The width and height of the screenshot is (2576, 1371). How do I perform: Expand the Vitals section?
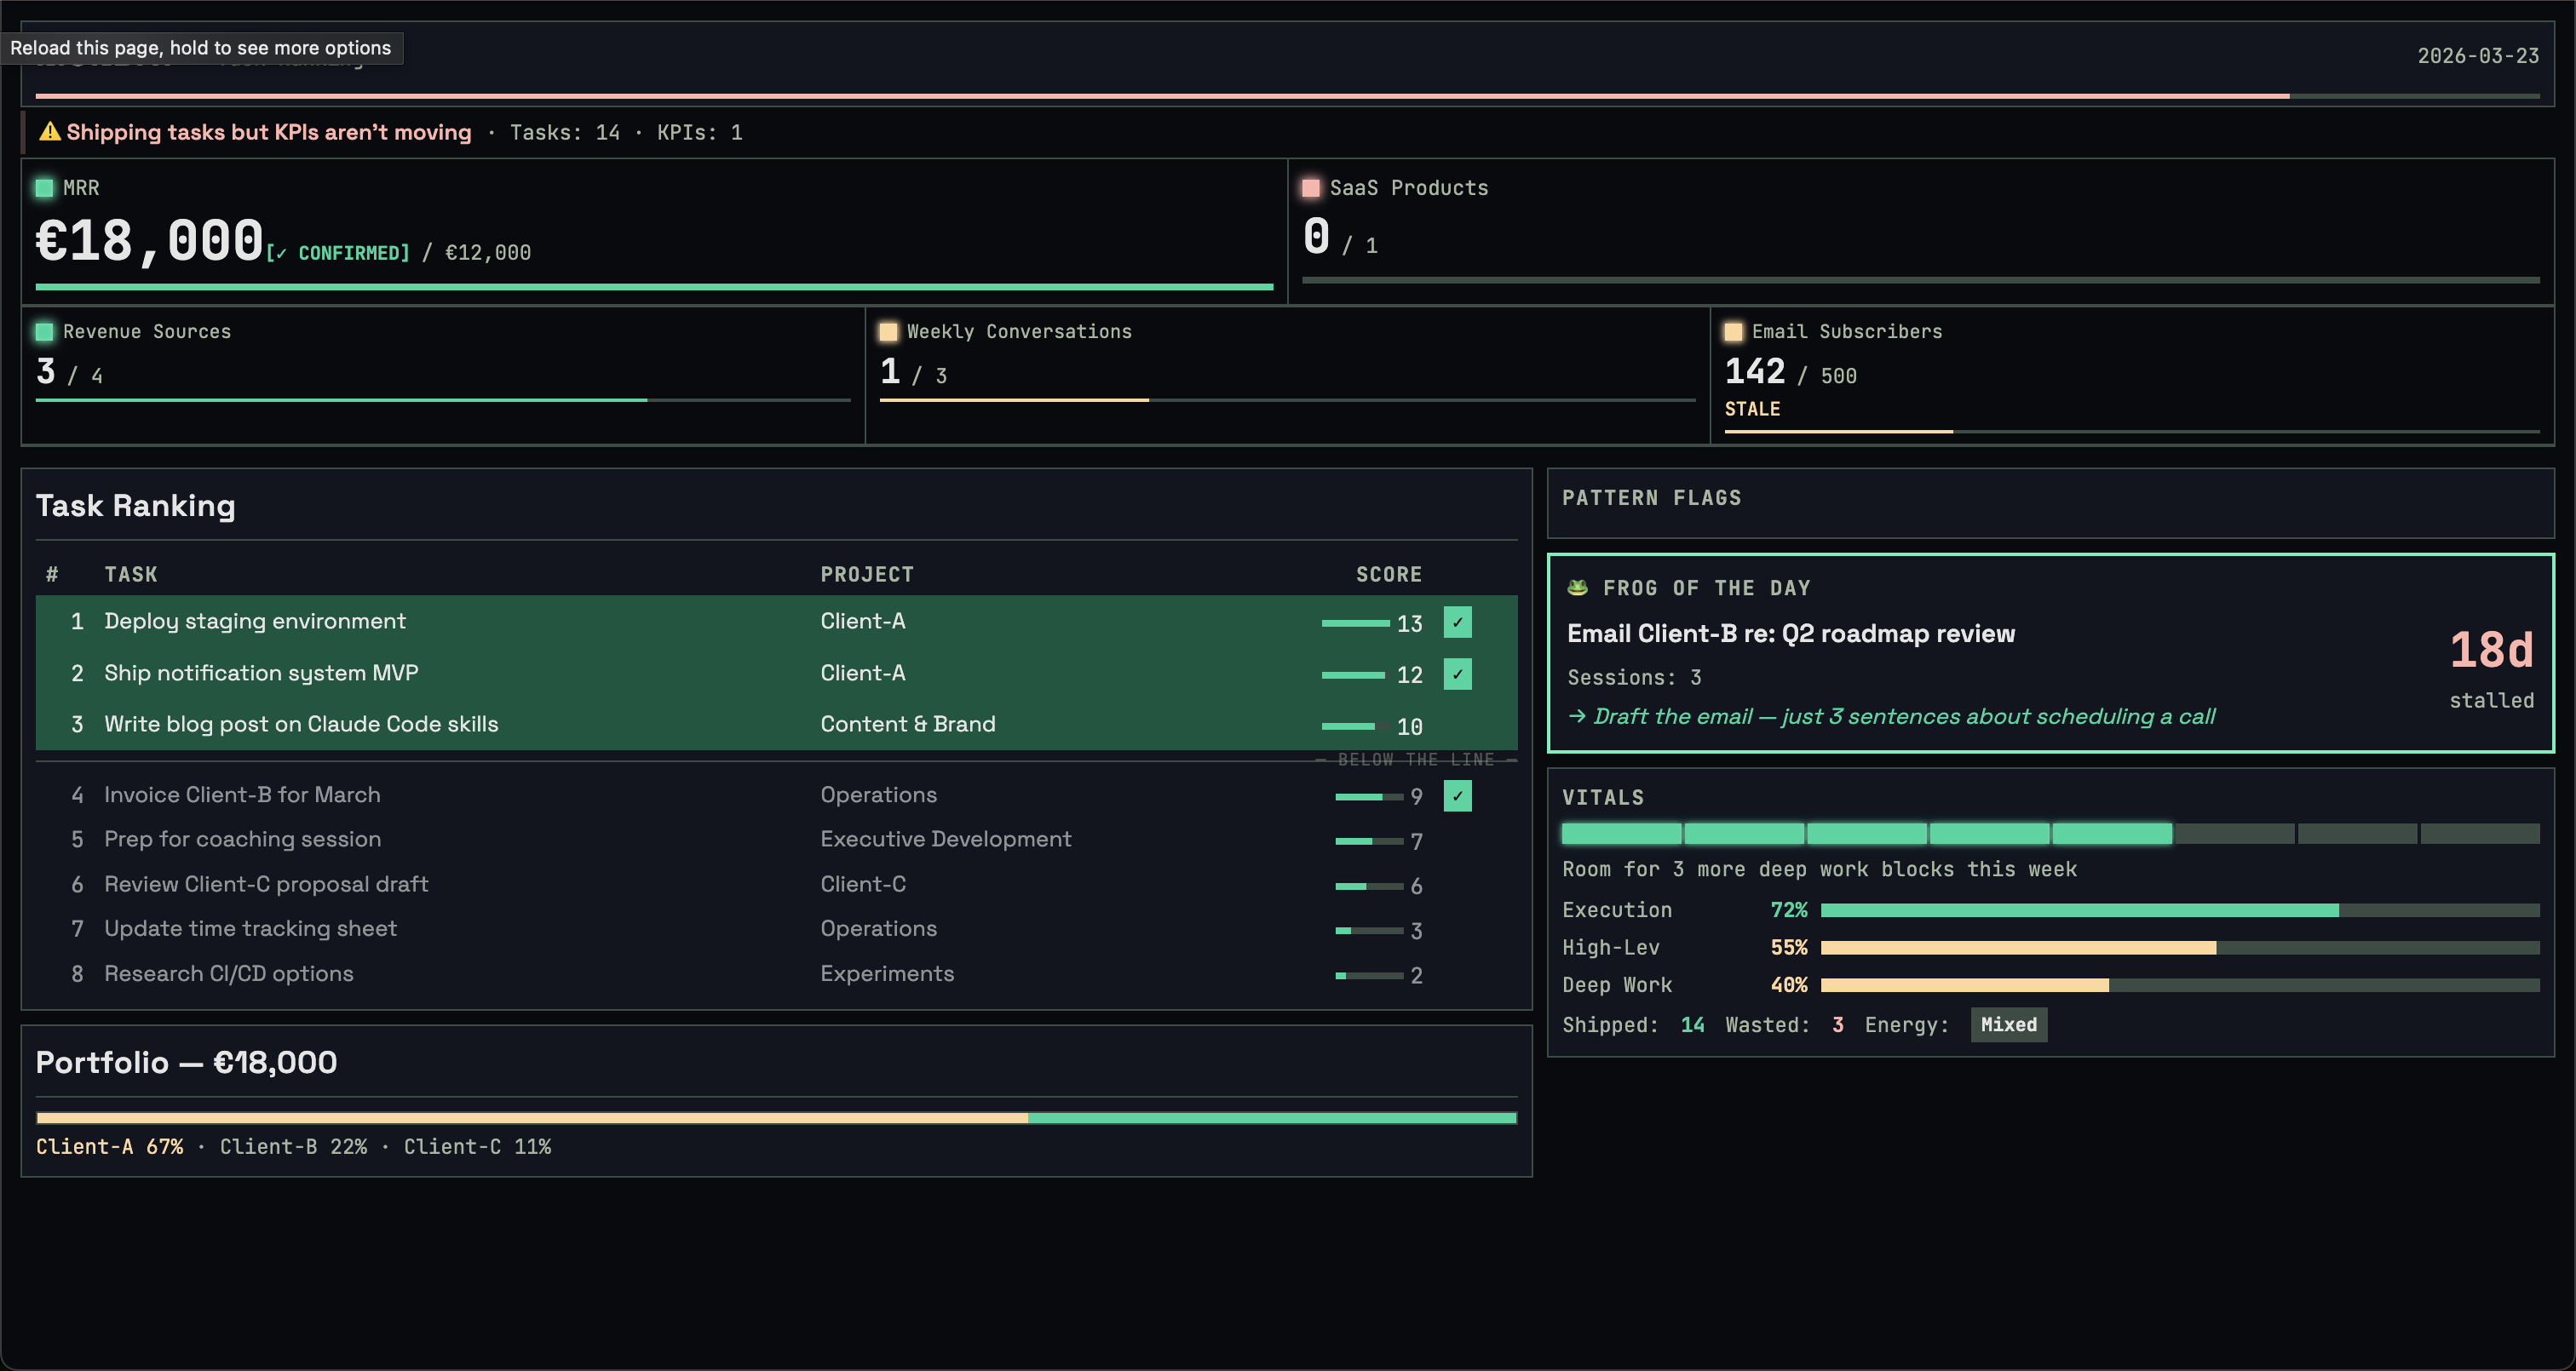pyautogui.click(x=1603, y=797)
